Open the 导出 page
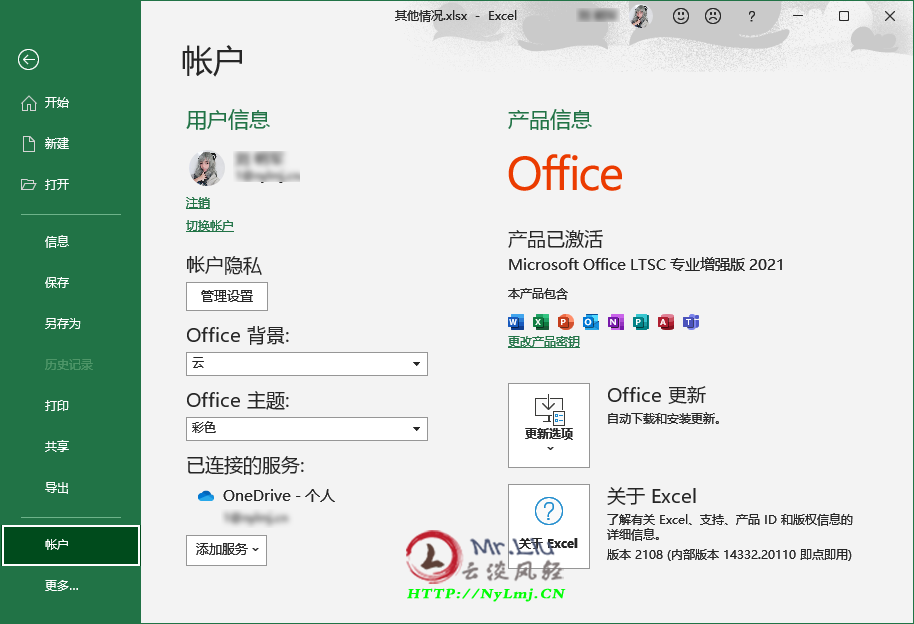The image size is (914, 624). [x=57, y=488]
